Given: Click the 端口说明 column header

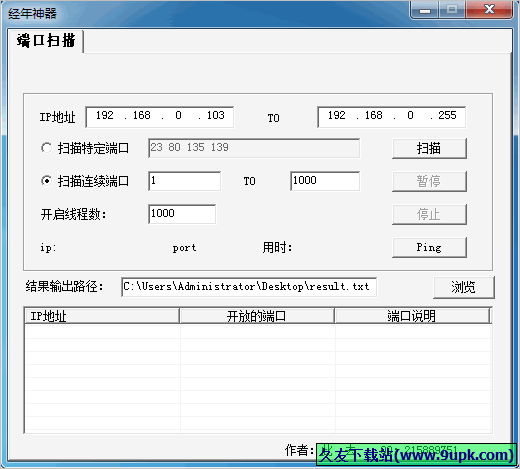Looking at the screenshot, I should point(412,316).
